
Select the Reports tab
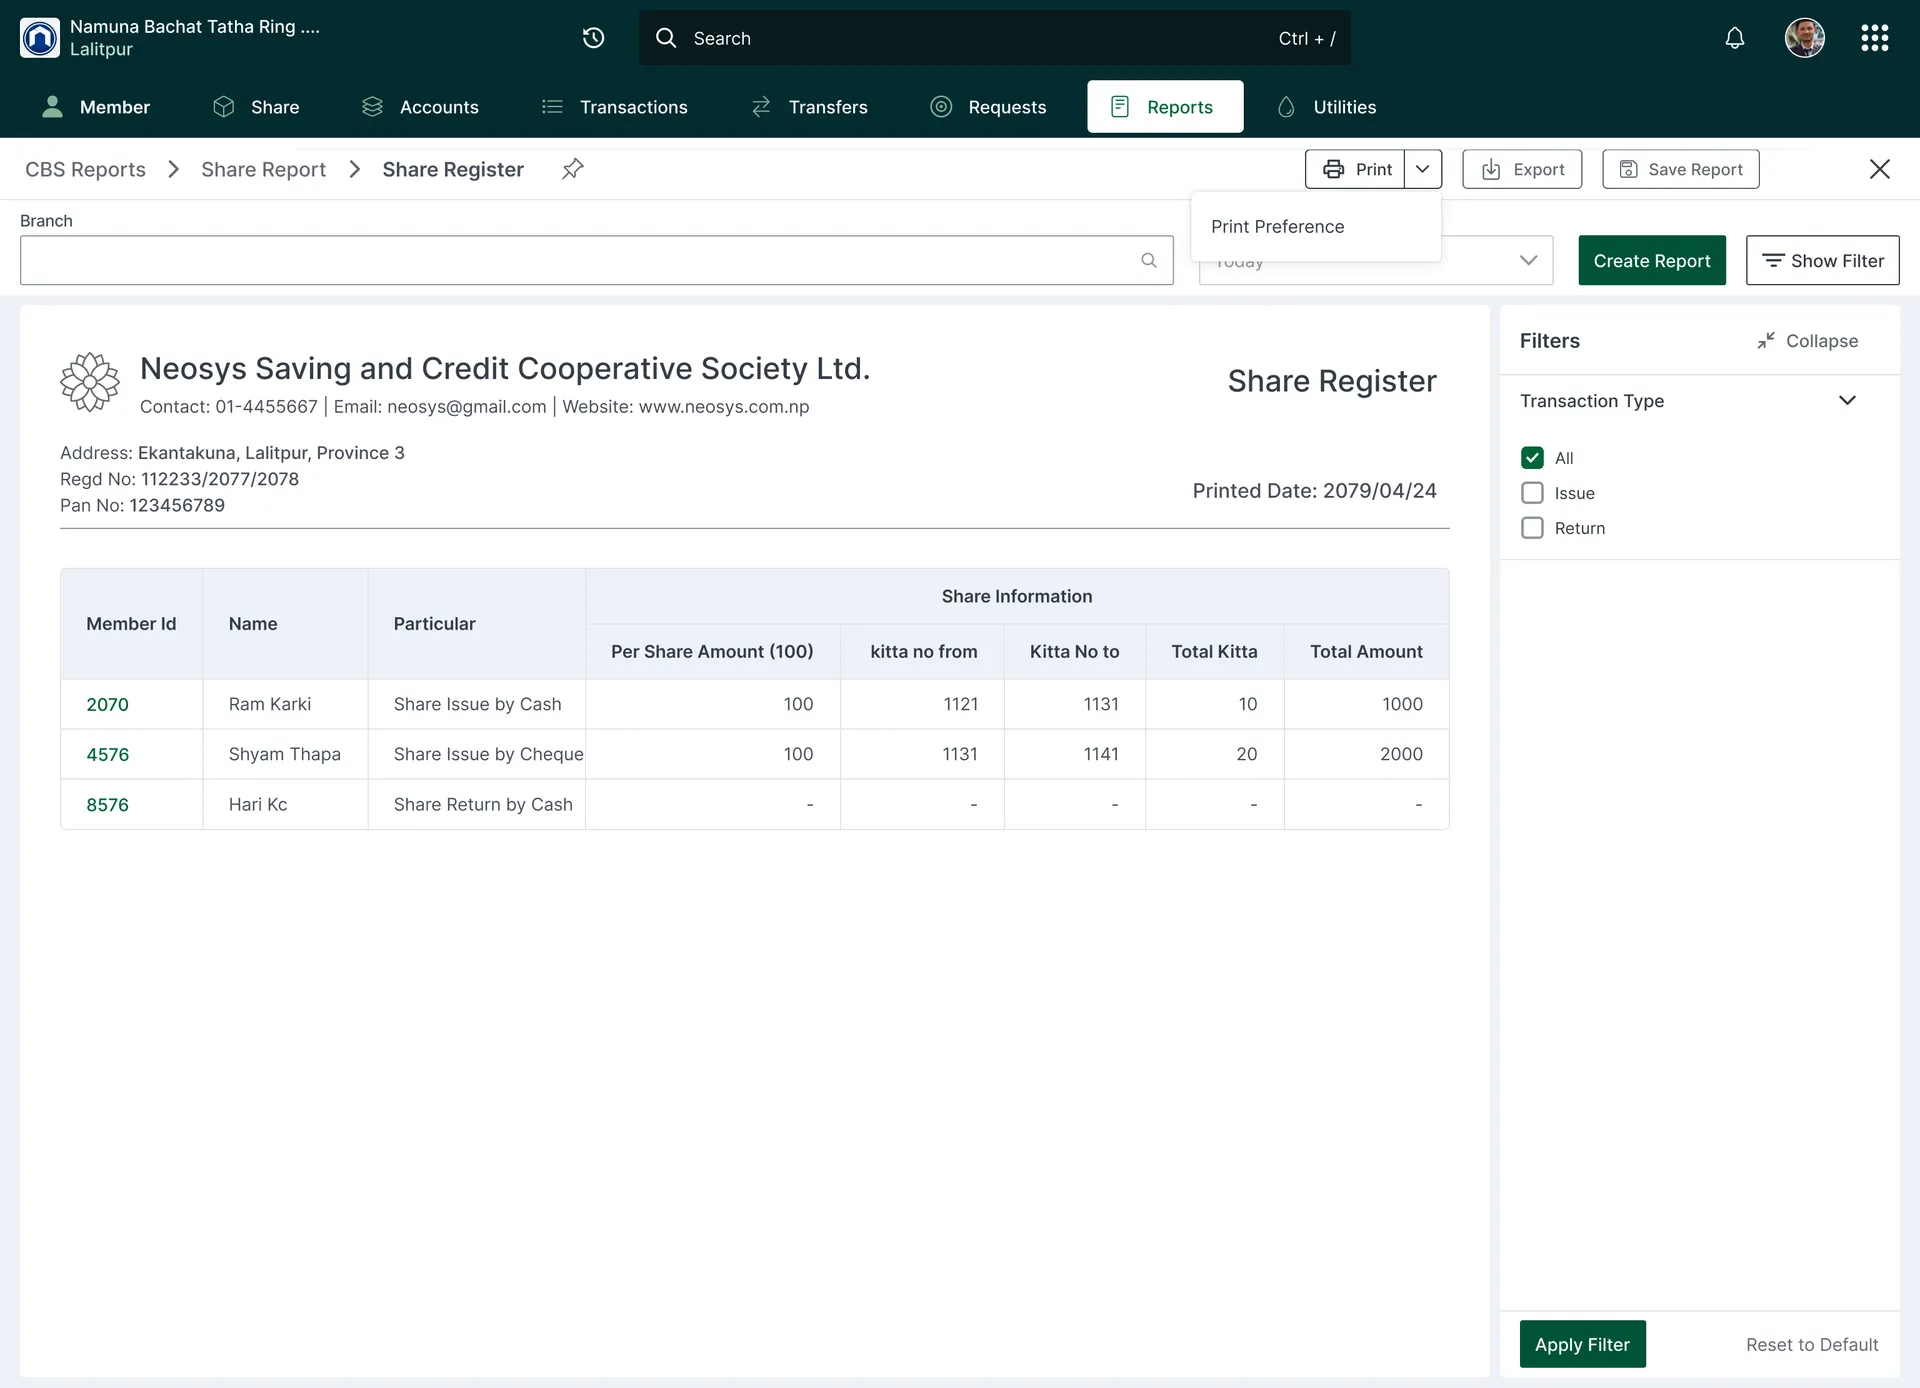click(x=1165, y=107)
